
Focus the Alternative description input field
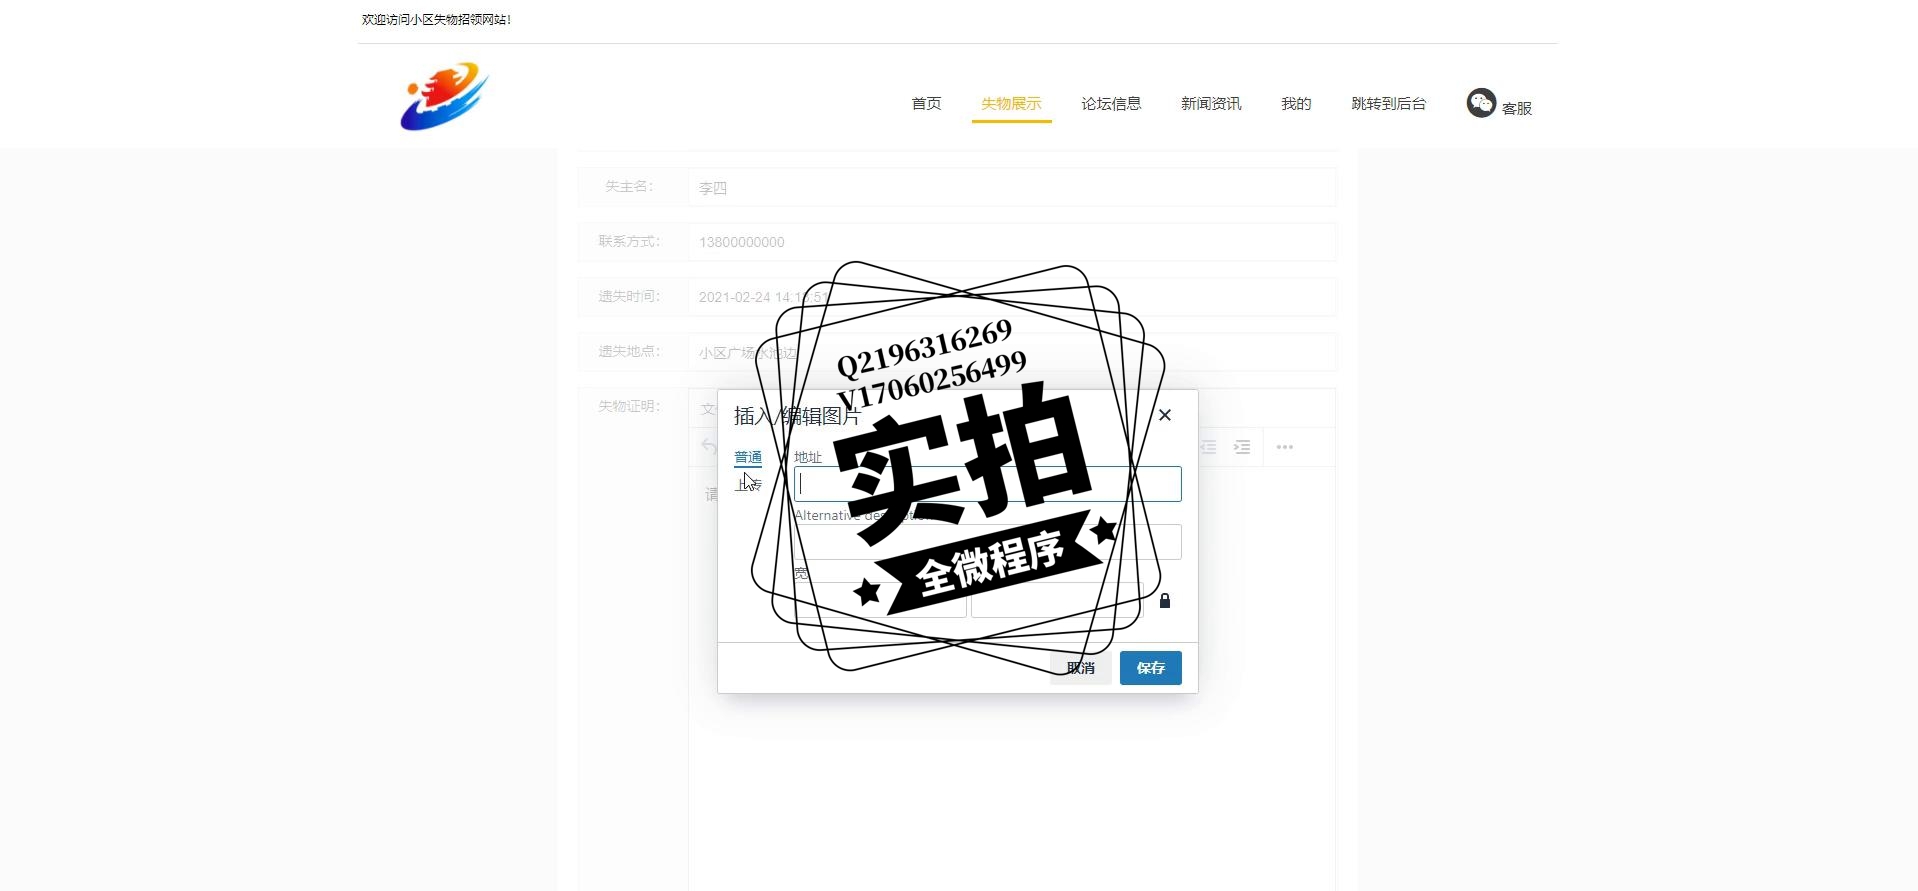[988, 542]
